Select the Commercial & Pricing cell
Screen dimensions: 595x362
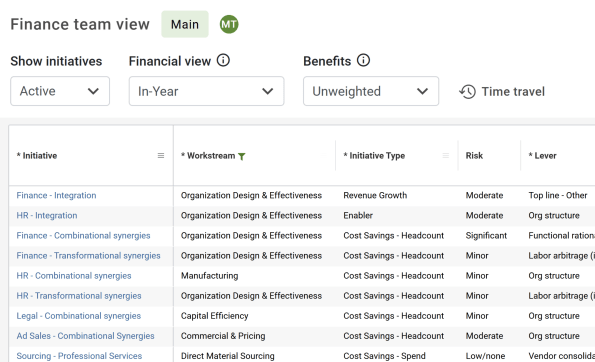223,336
